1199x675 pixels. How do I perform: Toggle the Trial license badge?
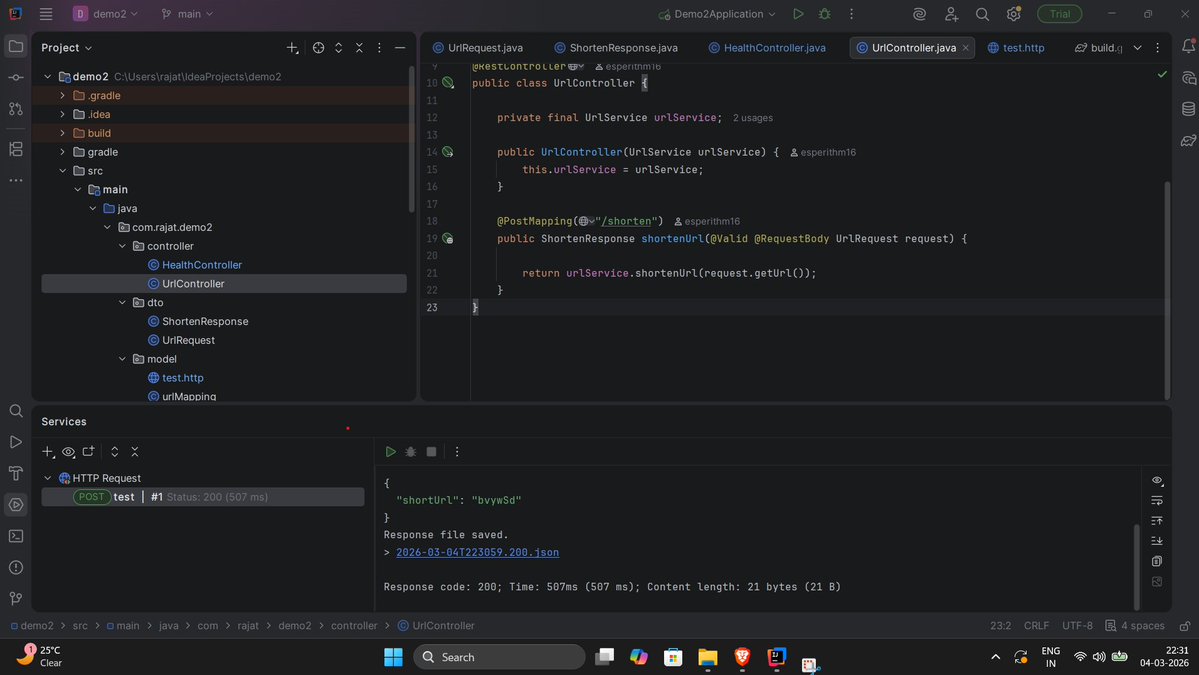pos(1059,14)
